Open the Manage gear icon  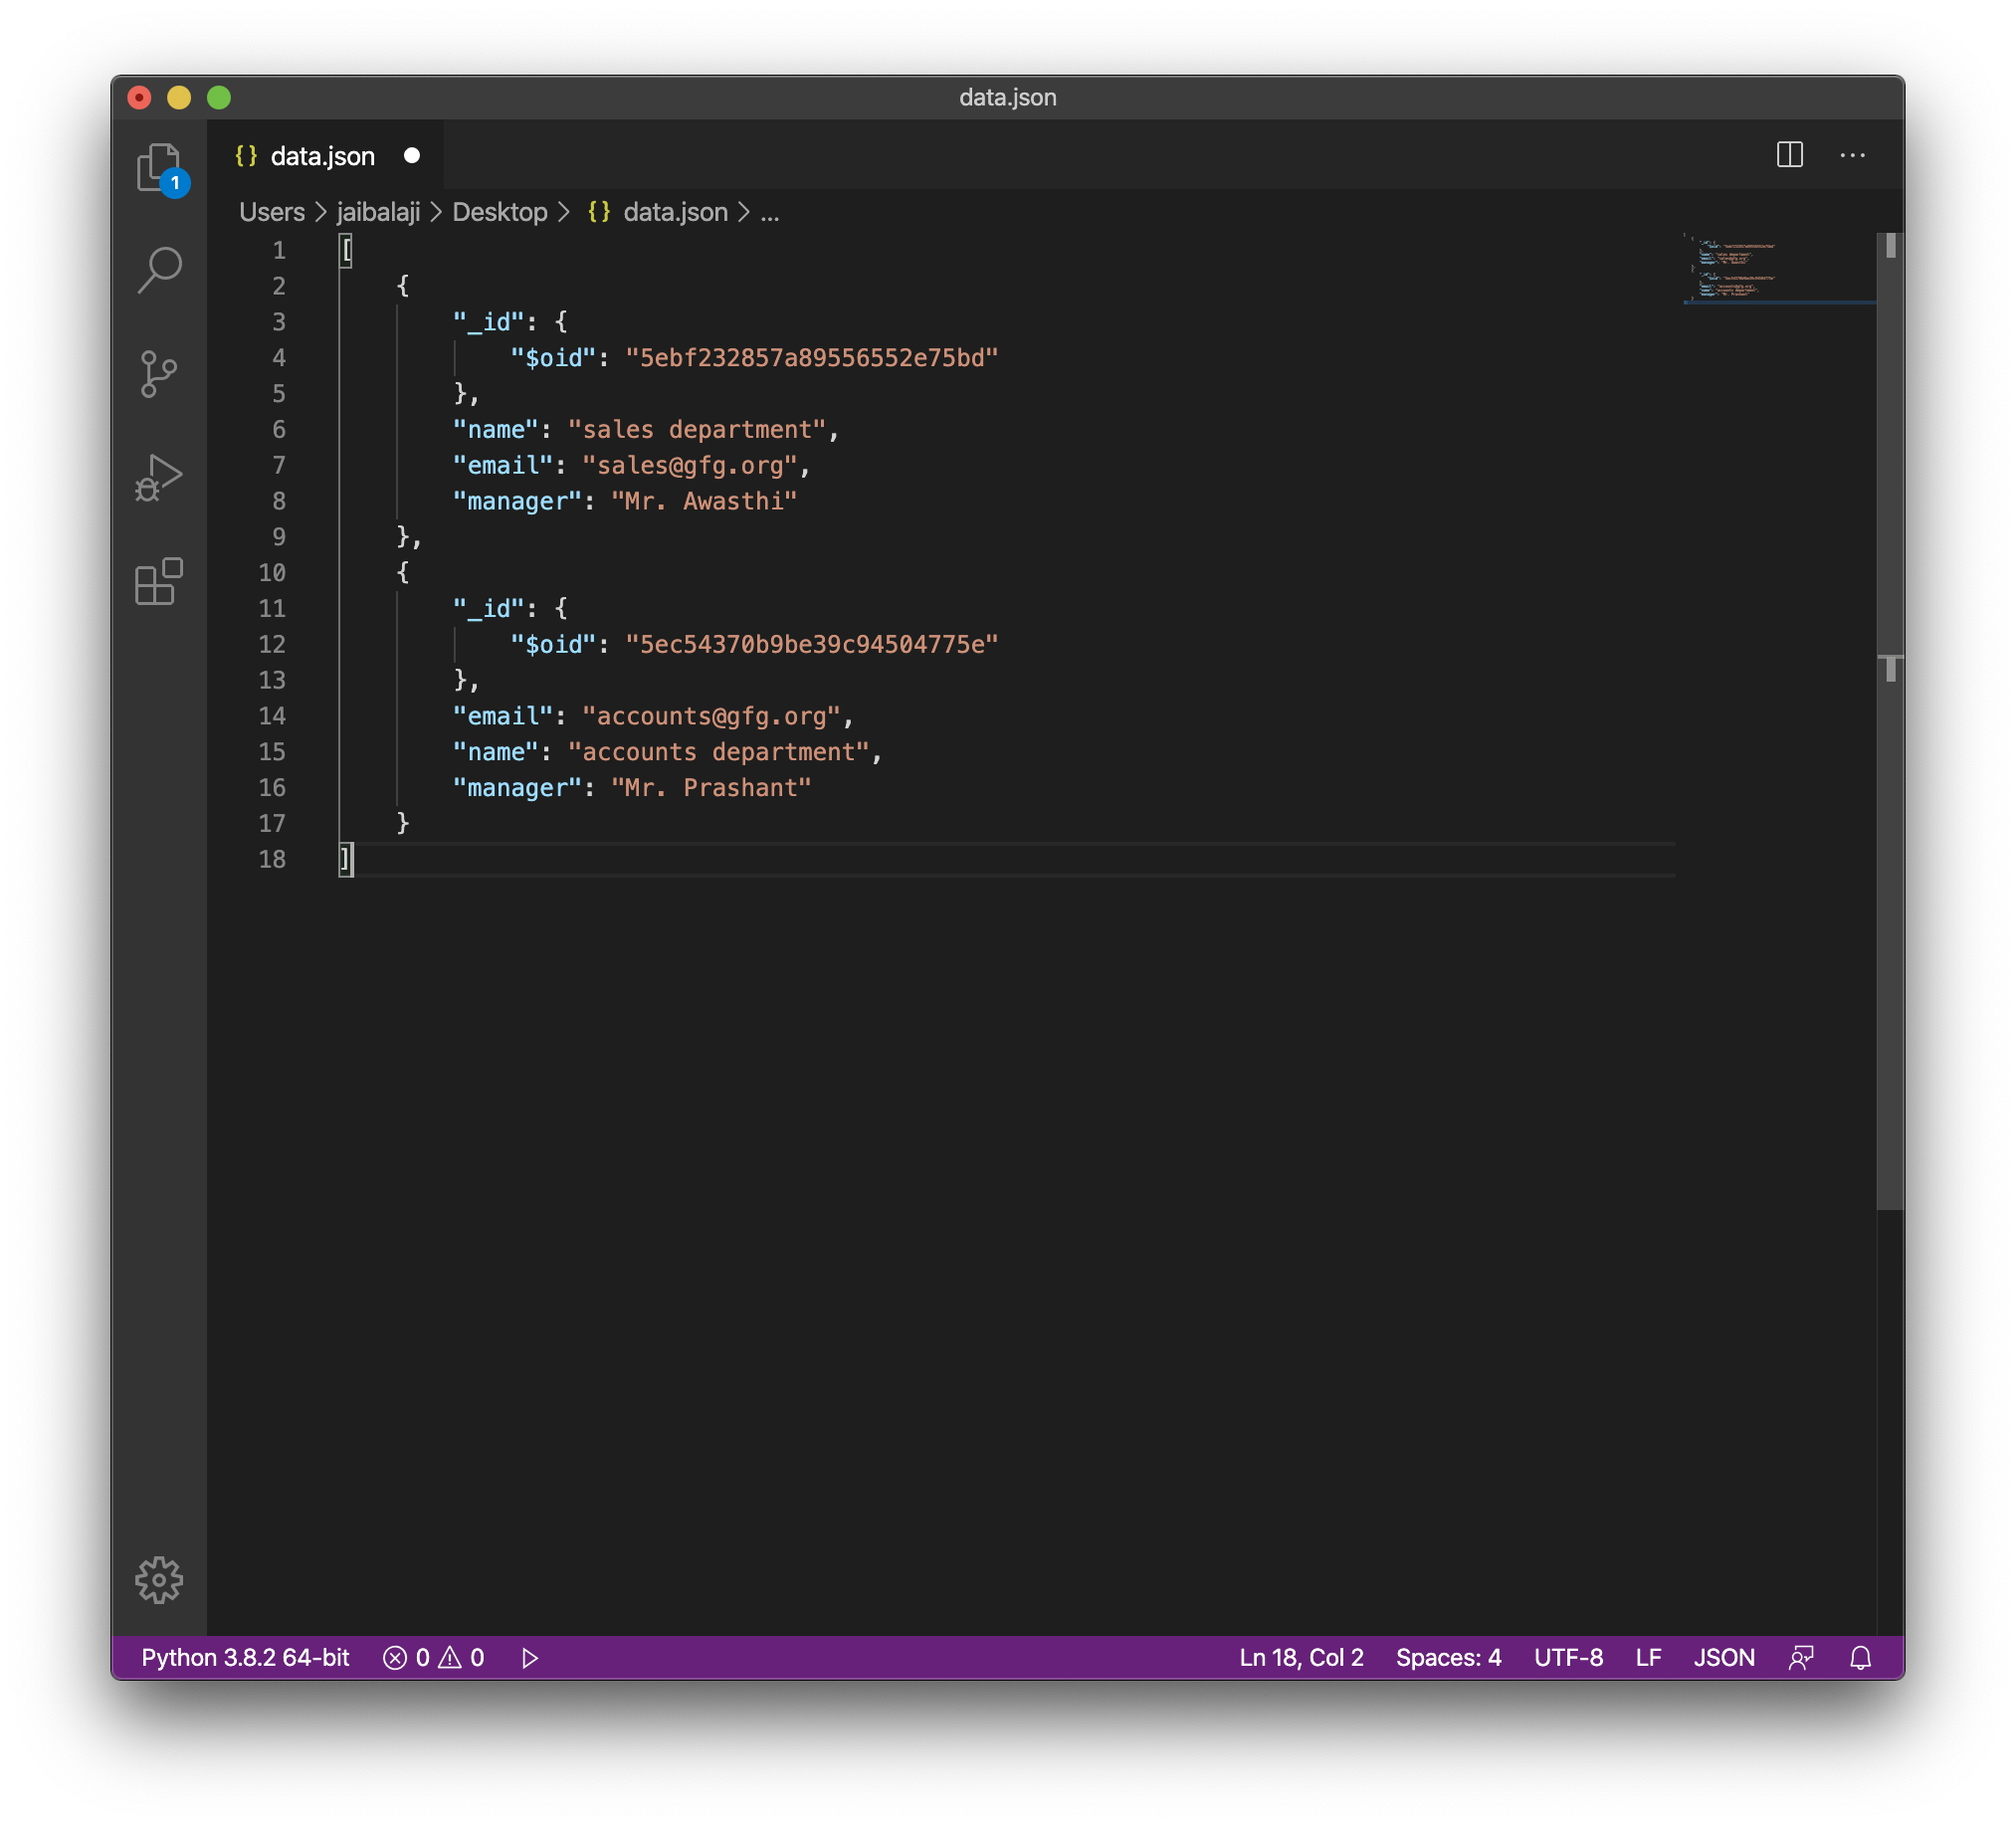click(158, 1579)
